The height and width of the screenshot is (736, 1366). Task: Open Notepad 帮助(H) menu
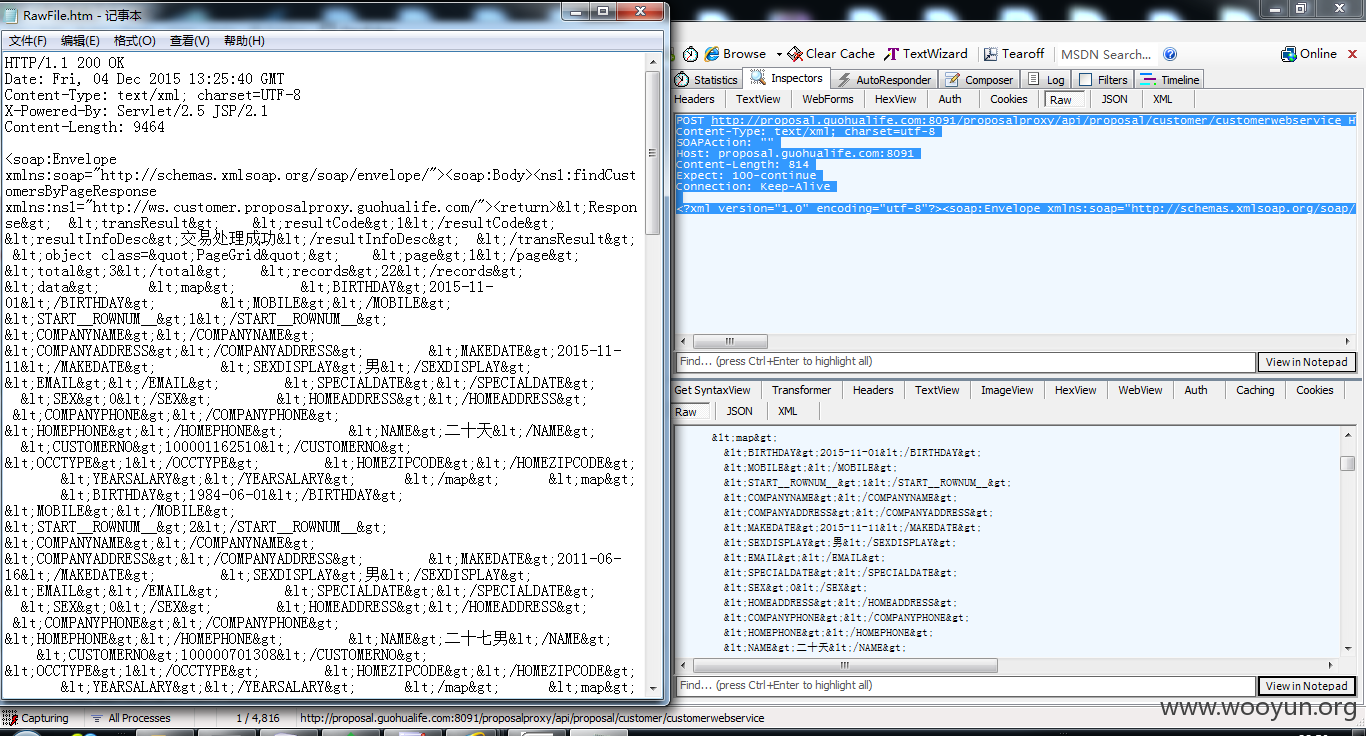(244, 41)
